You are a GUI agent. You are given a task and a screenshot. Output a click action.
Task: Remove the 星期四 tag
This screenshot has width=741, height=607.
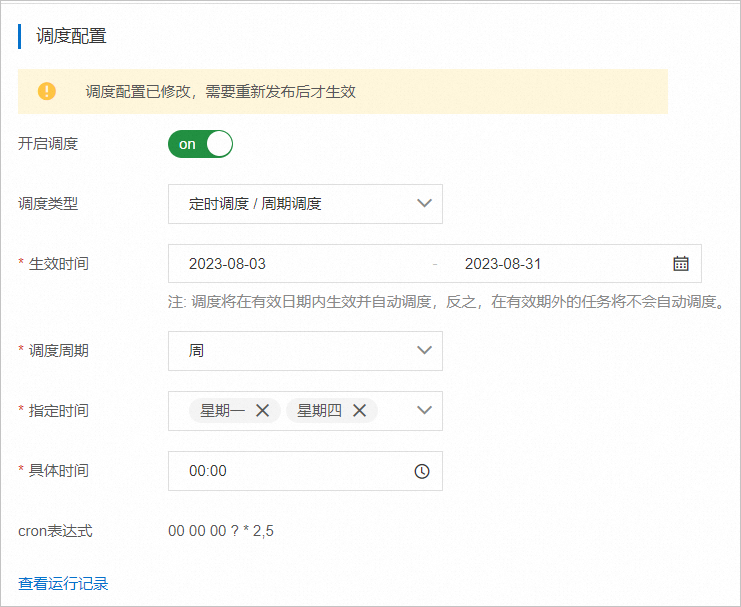point(360,410)
